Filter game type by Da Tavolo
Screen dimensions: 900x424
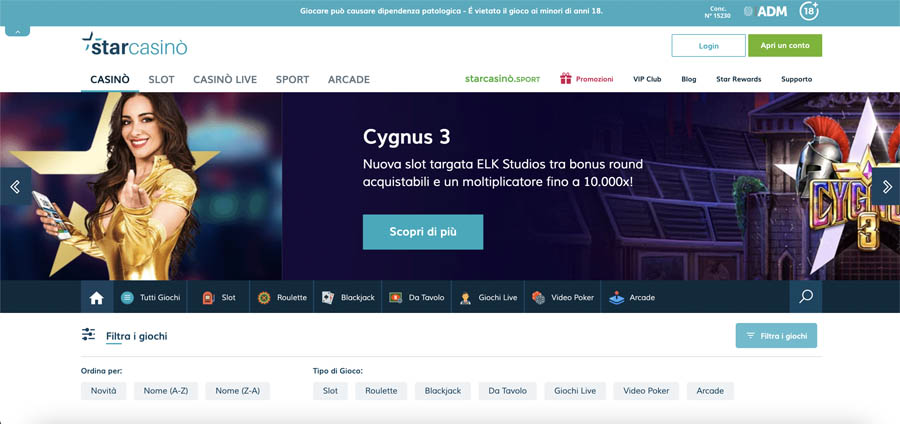507,391
